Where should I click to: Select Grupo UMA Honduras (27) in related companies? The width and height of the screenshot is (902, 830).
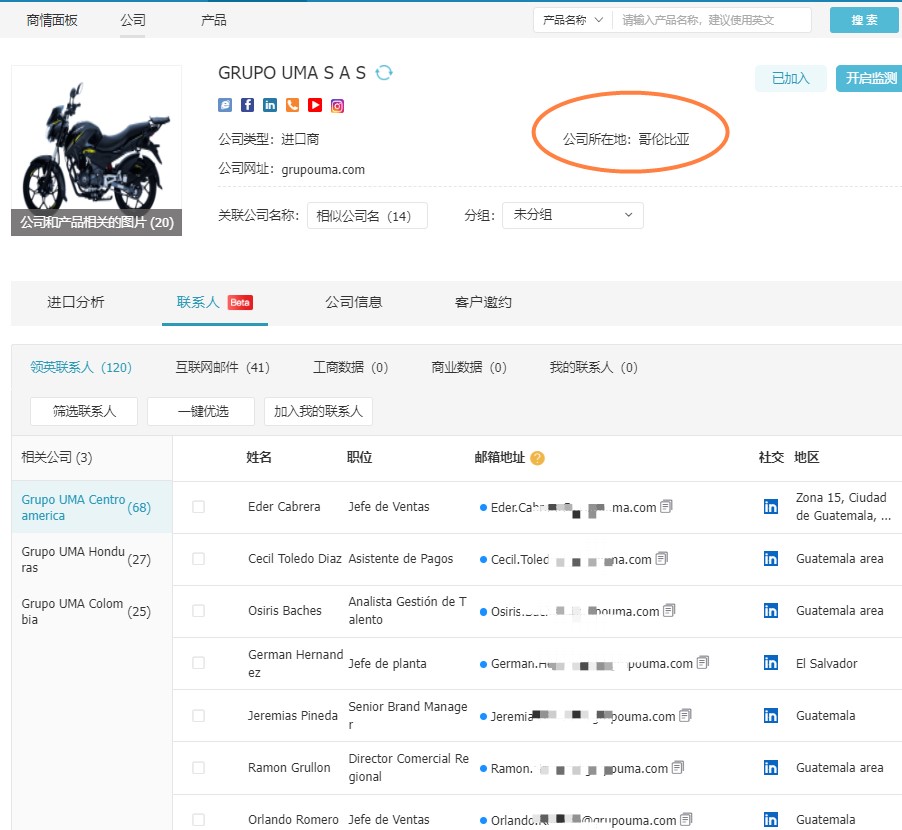(x=92, y=559)
